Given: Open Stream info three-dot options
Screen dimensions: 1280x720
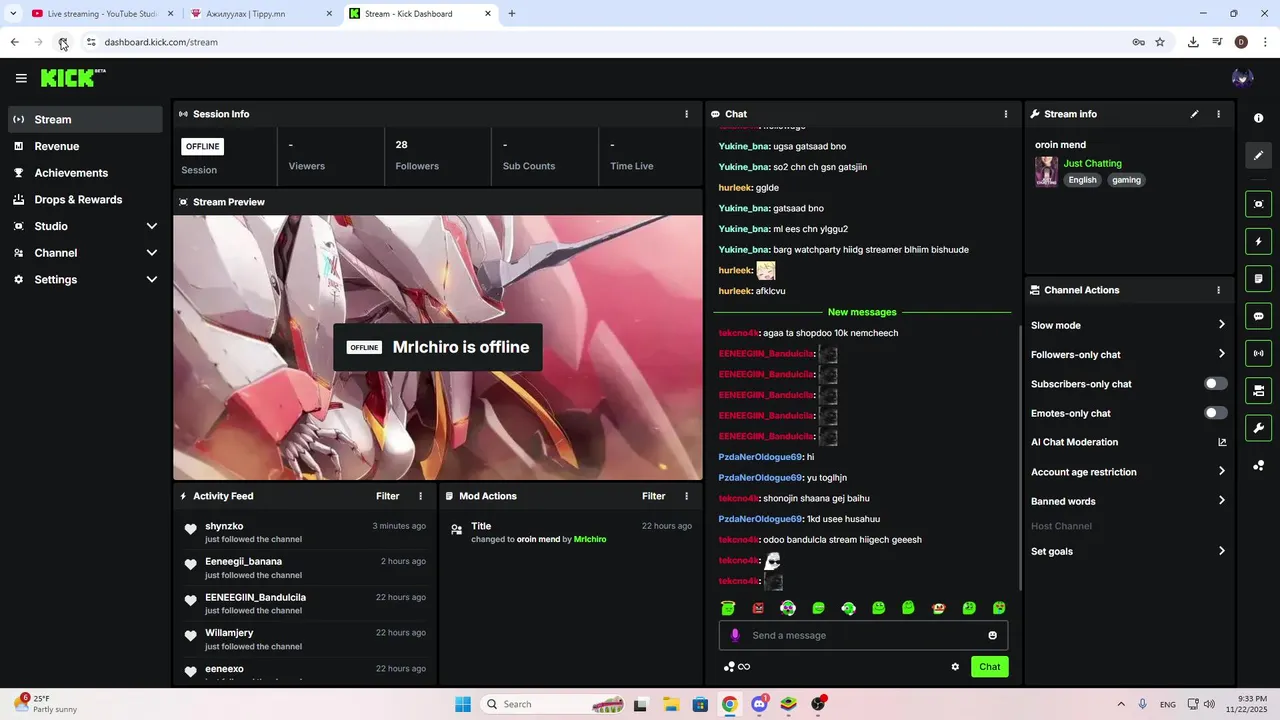Looking at the screenshot, I should tap(1218, 114).
